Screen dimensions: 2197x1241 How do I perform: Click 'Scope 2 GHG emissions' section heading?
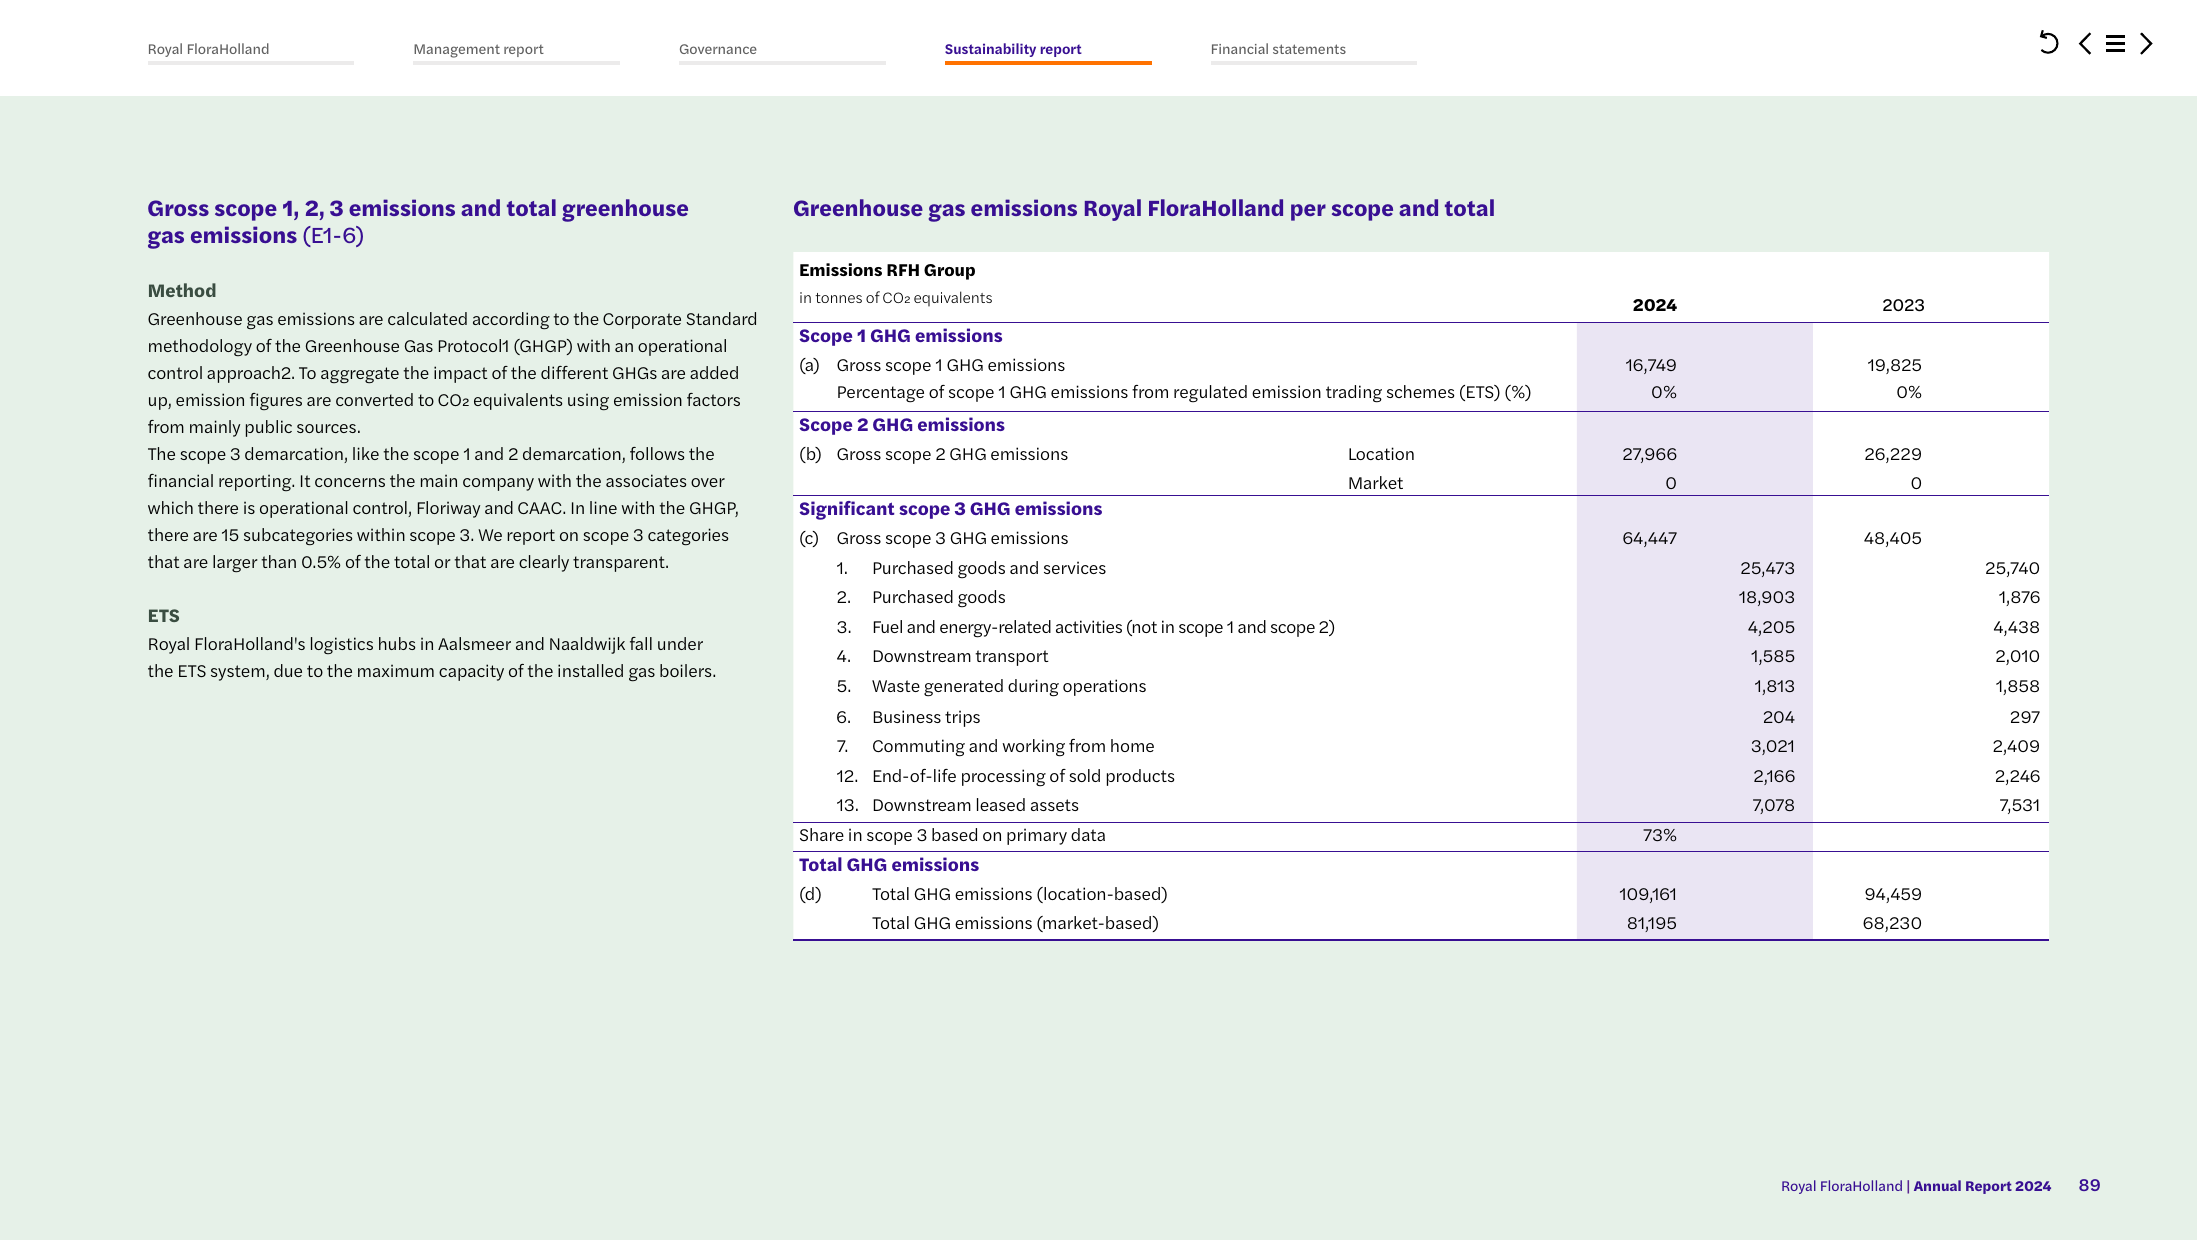point(901,425)
